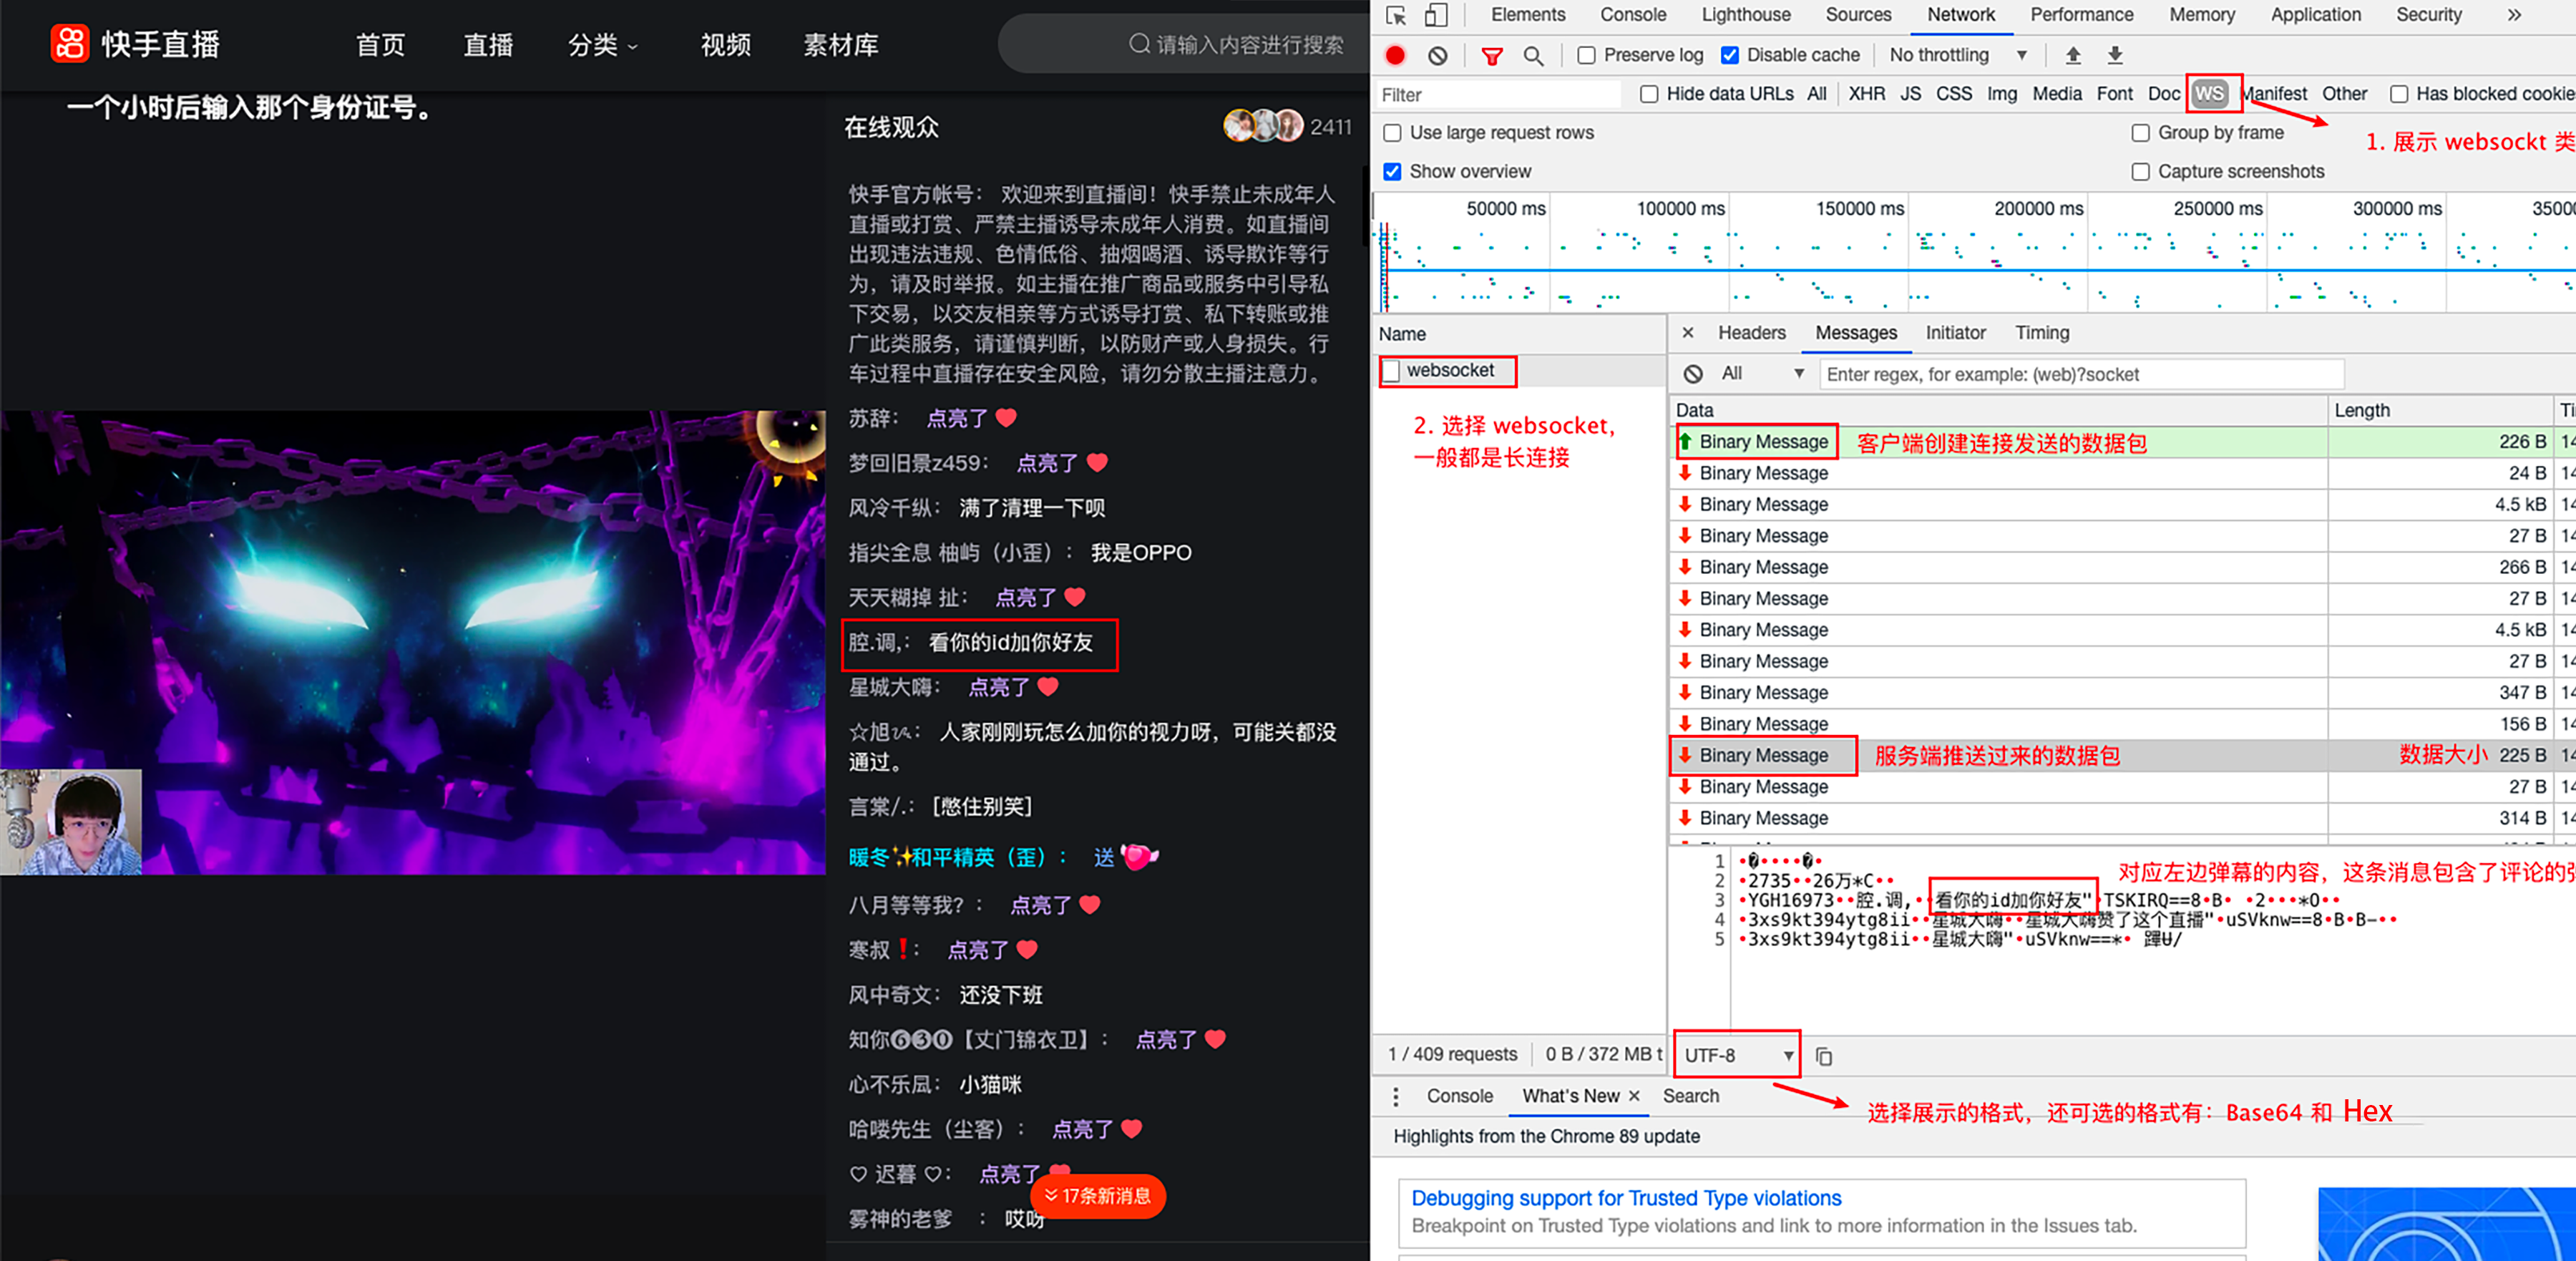Copy message content with the copy icon
The width and height of the screenshot is (2576, 1261).
[x=1824, y=1056]
